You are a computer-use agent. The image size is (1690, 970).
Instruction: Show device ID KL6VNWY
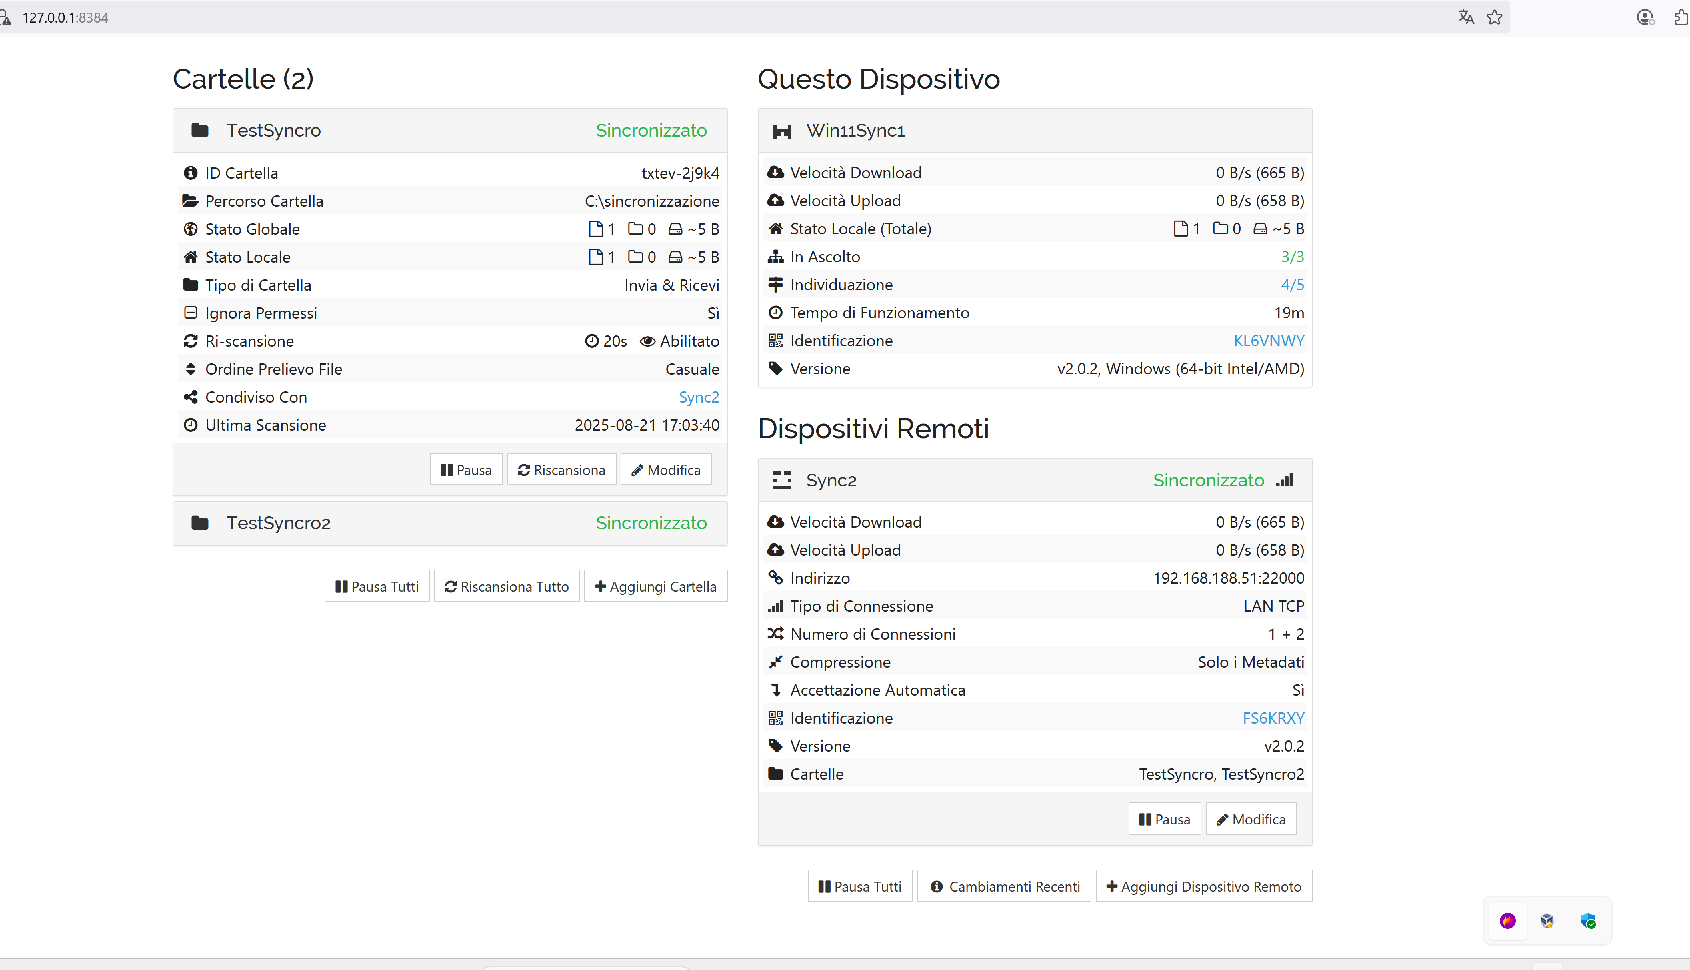coord(1268,341)
